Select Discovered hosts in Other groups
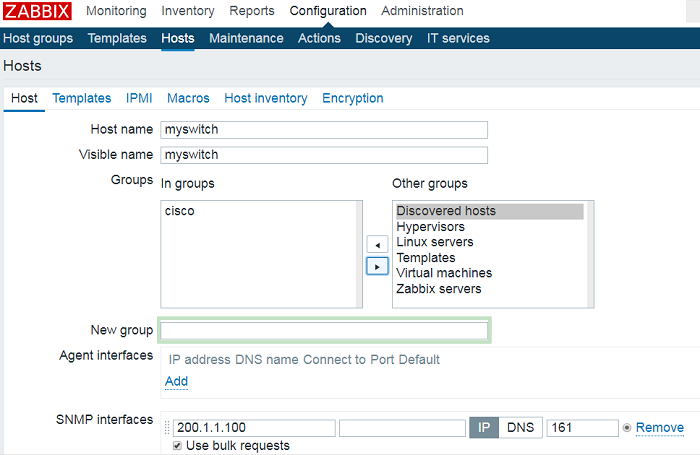Screen dimensions: 700x455 pyautogui.click(x=490, y=211)
